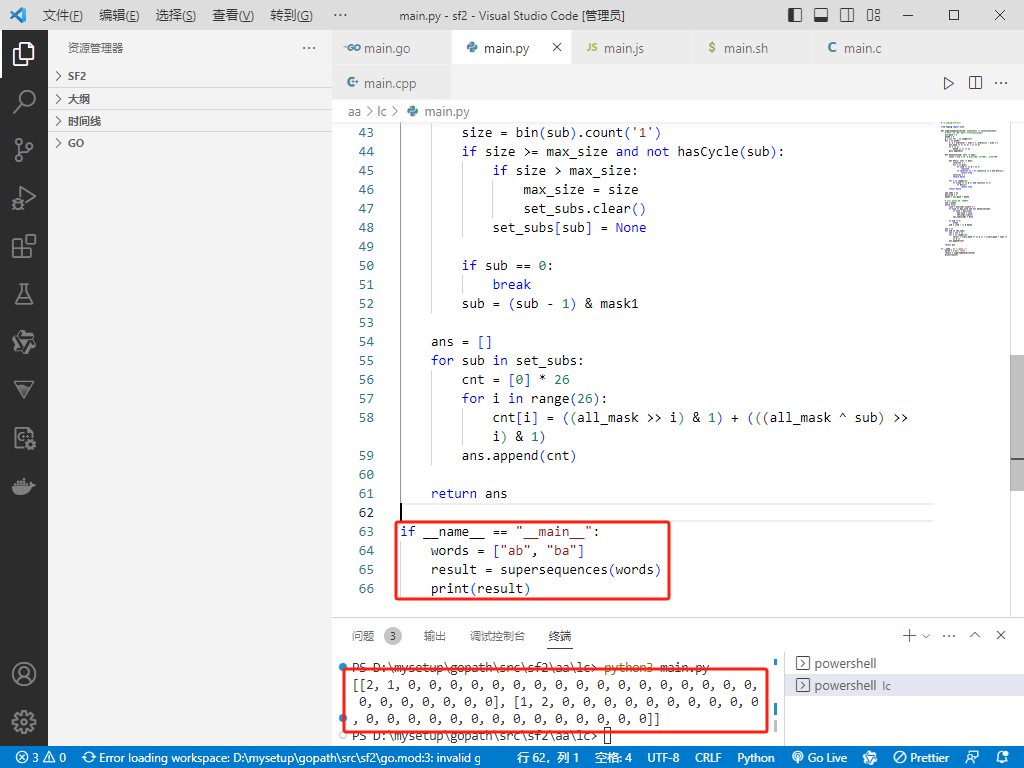Expand the SF2 folder section

pyautogui.click(x=190, y=76)
